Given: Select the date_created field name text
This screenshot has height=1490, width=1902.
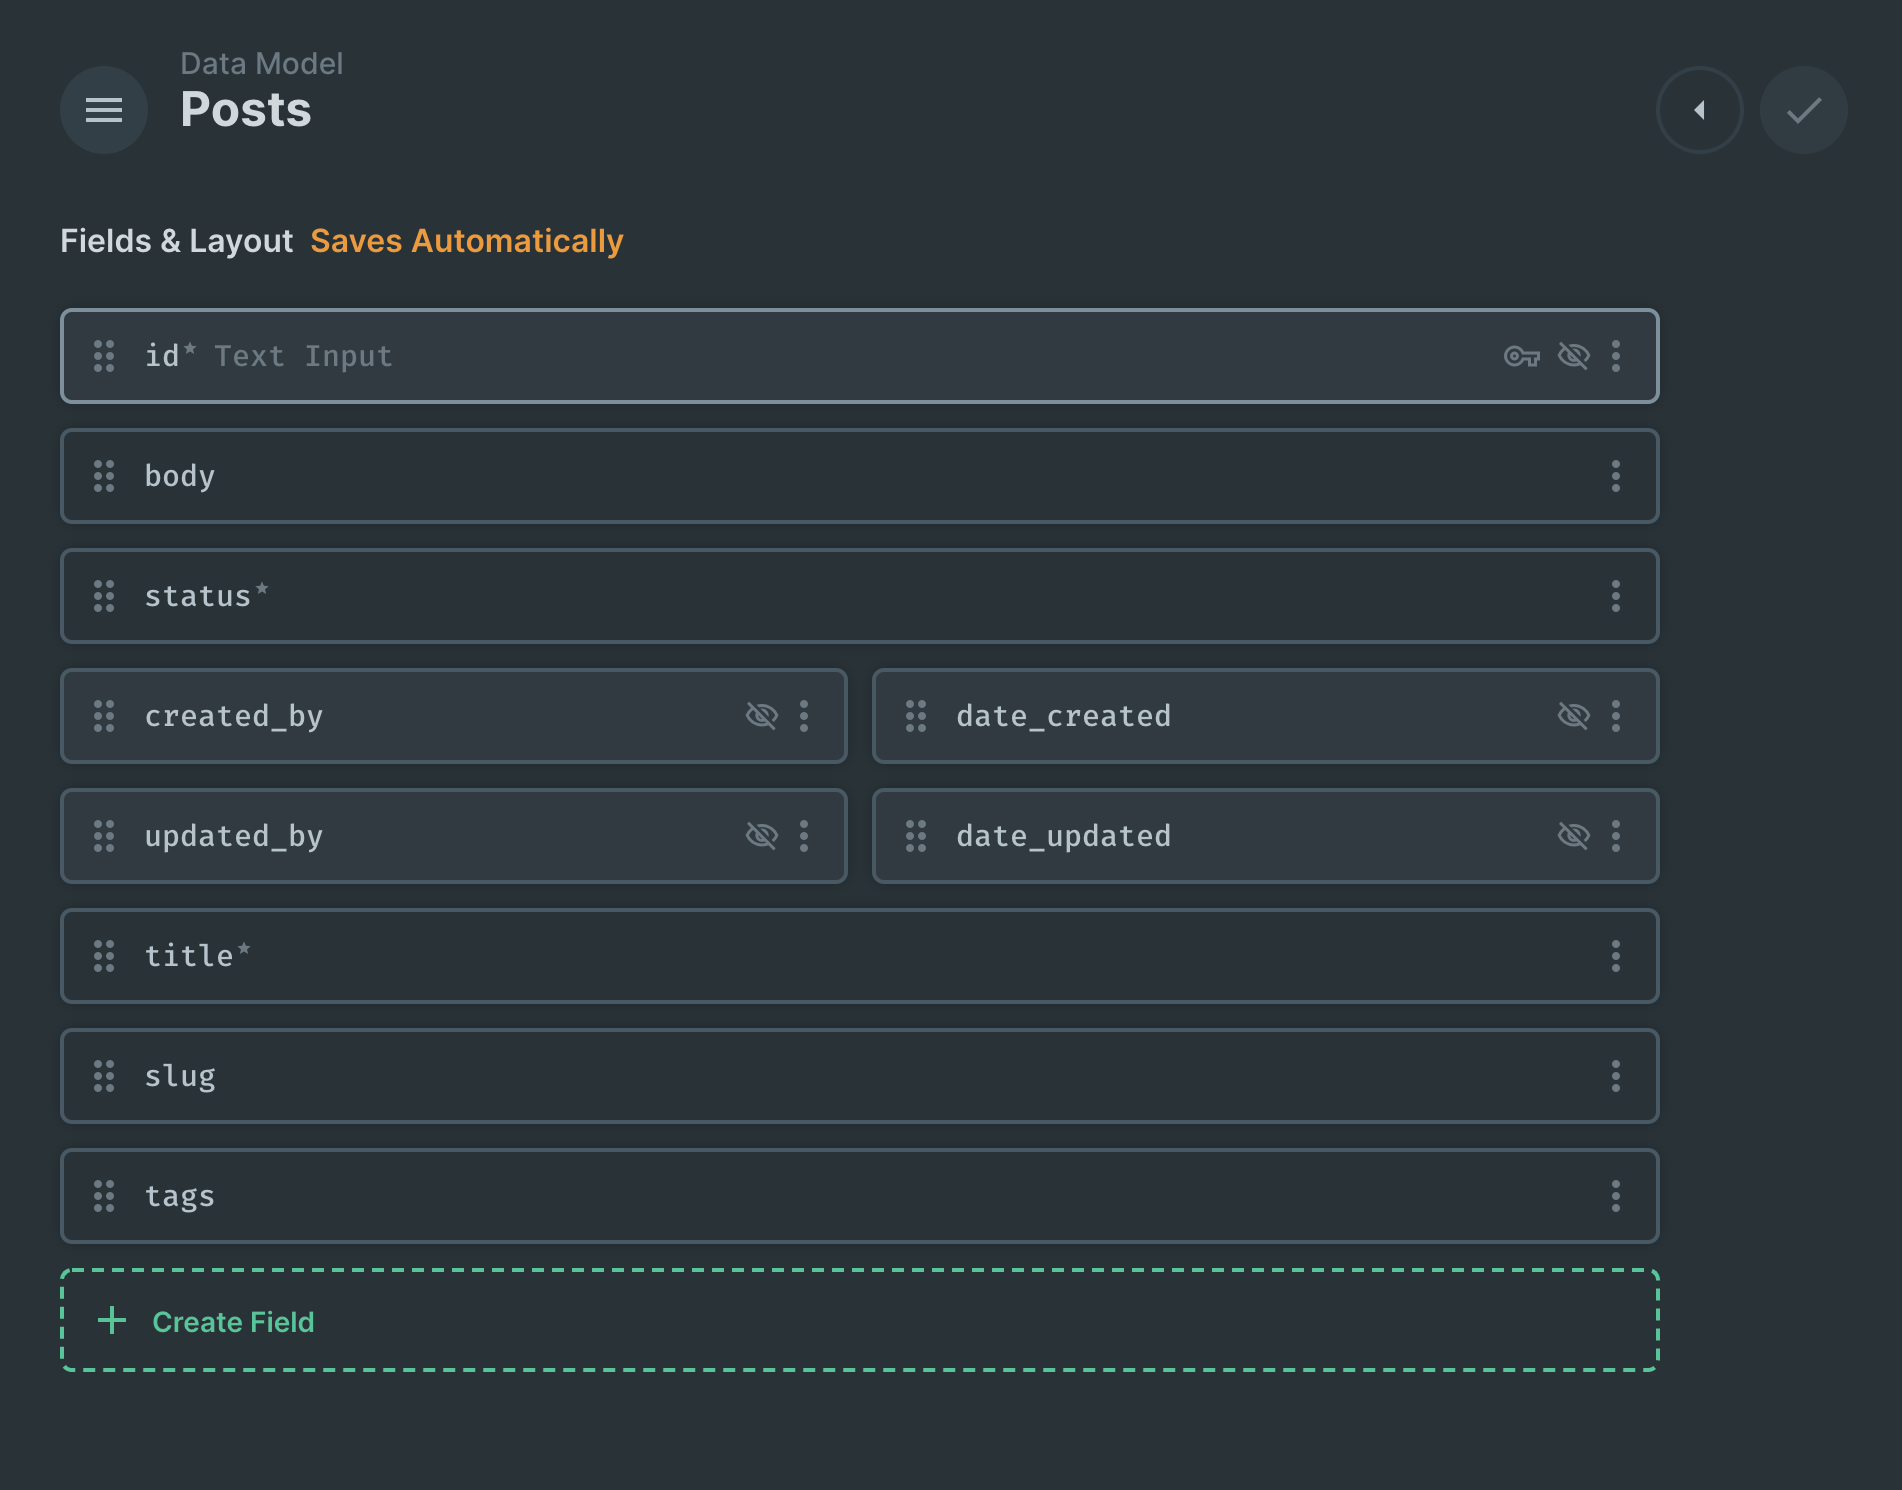Looking at the screenshot, I should (1064, 717).
